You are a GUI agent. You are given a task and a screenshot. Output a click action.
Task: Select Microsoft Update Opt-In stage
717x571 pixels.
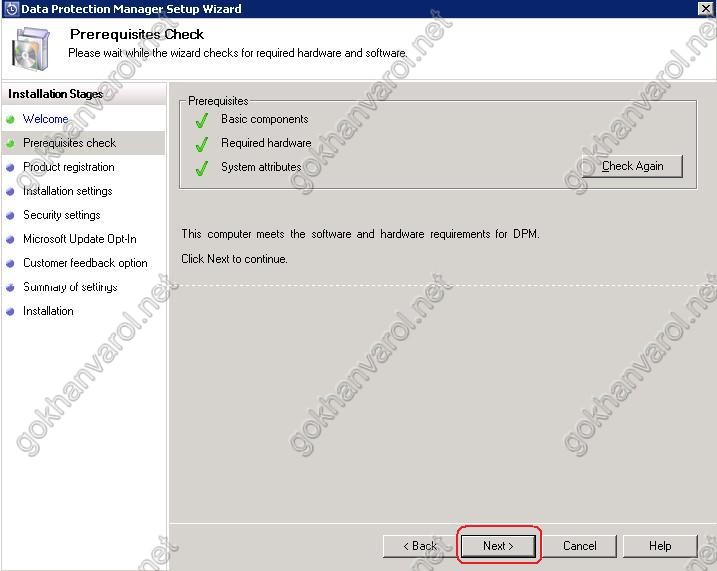[x=79, y=239]
